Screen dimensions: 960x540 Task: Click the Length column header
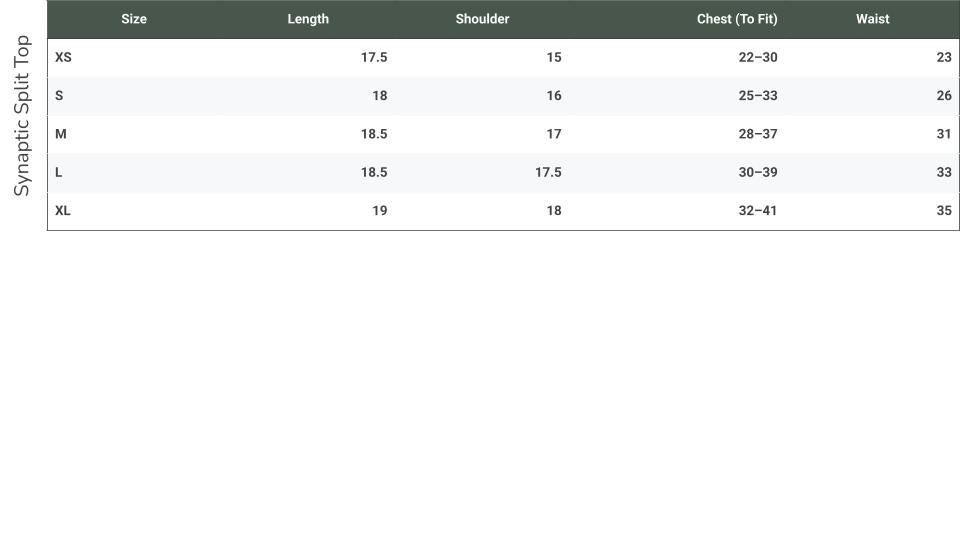(308, 19)
